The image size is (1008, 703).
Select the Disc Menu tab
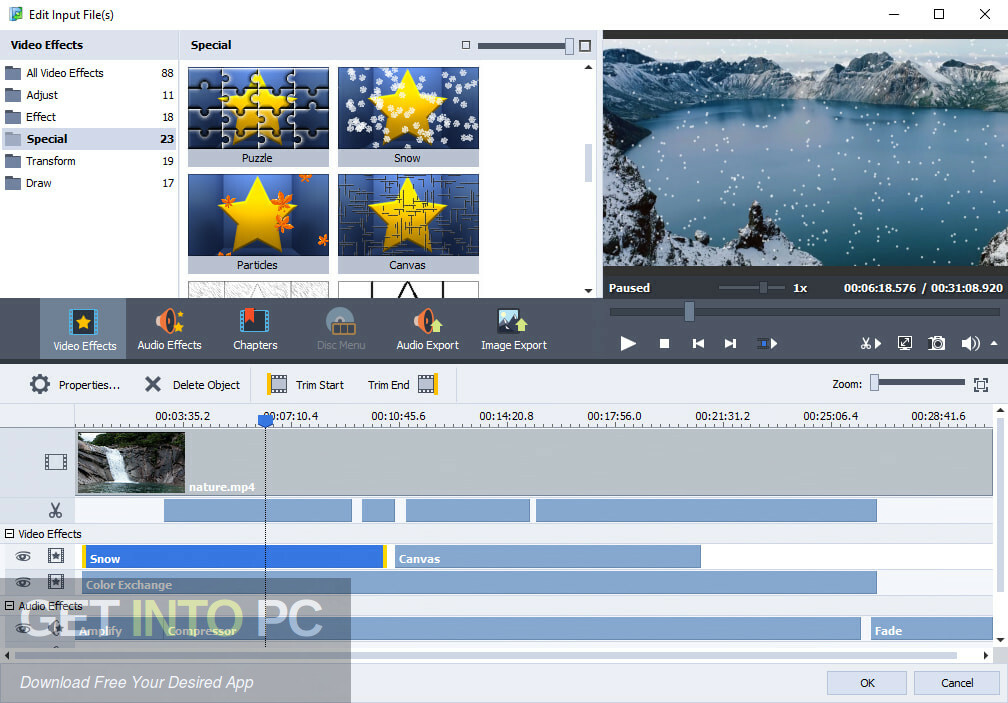coord(341,329)
